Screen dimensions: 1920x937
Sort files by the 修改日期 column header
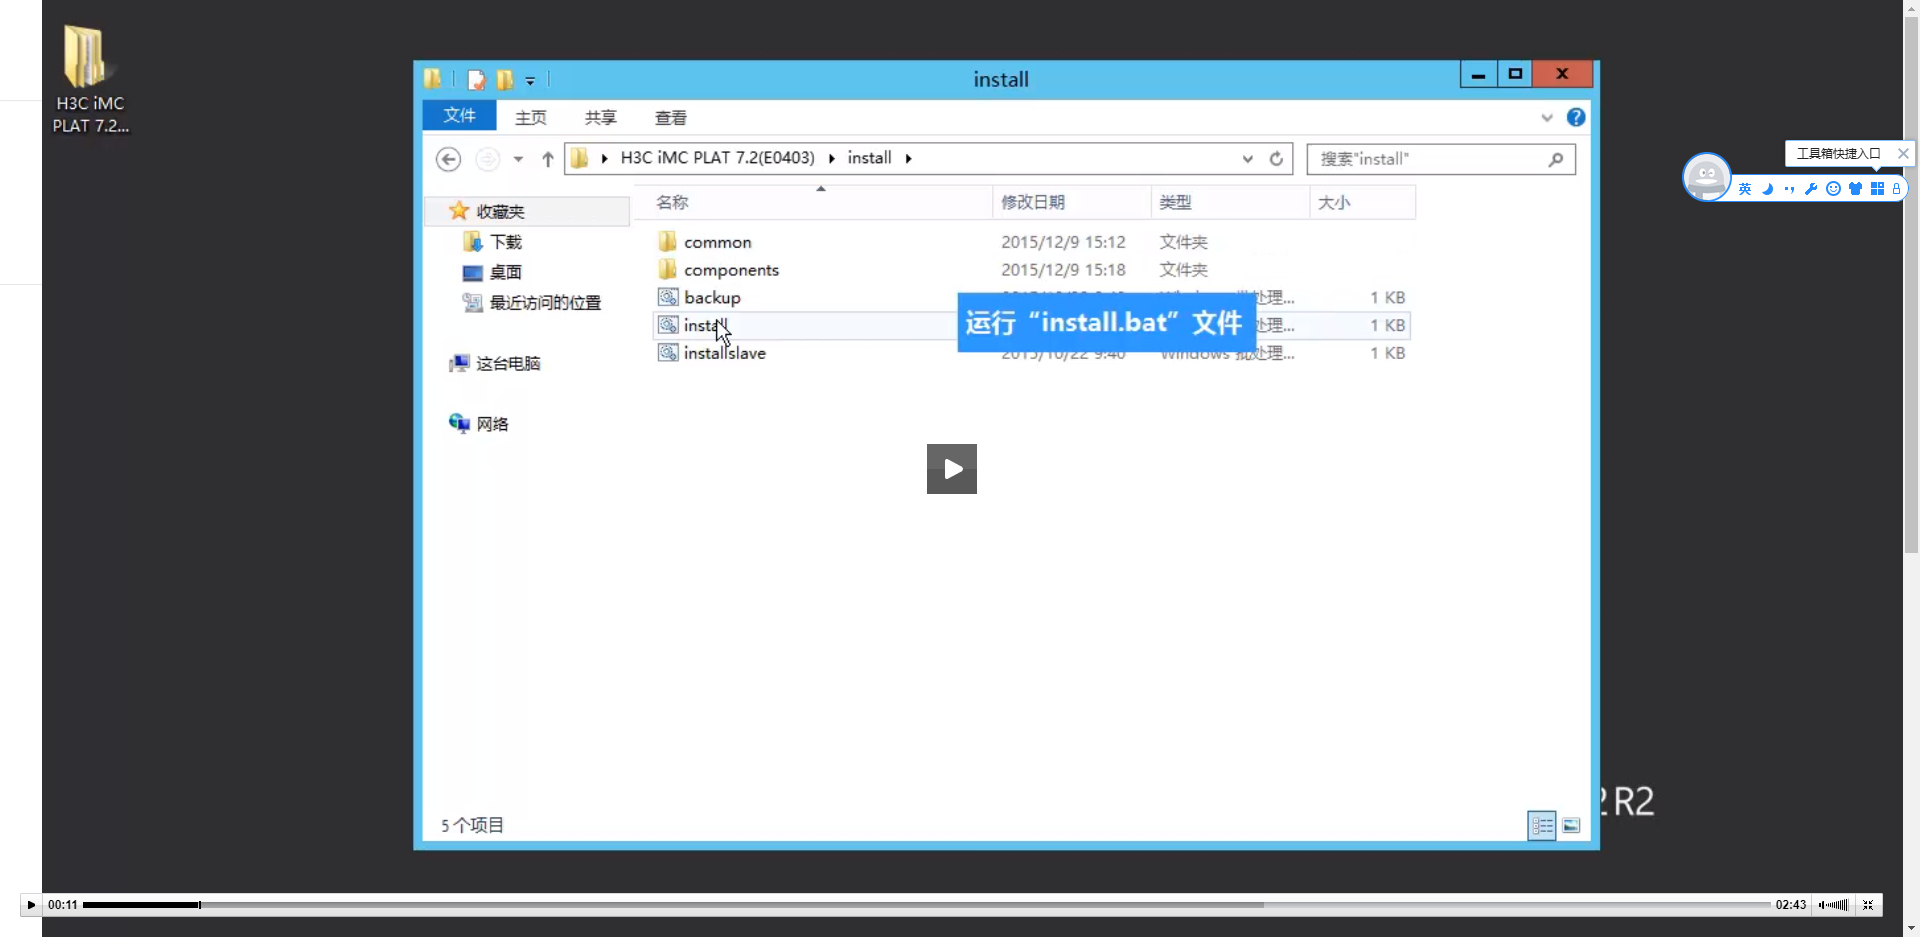tap(1072, 202)
